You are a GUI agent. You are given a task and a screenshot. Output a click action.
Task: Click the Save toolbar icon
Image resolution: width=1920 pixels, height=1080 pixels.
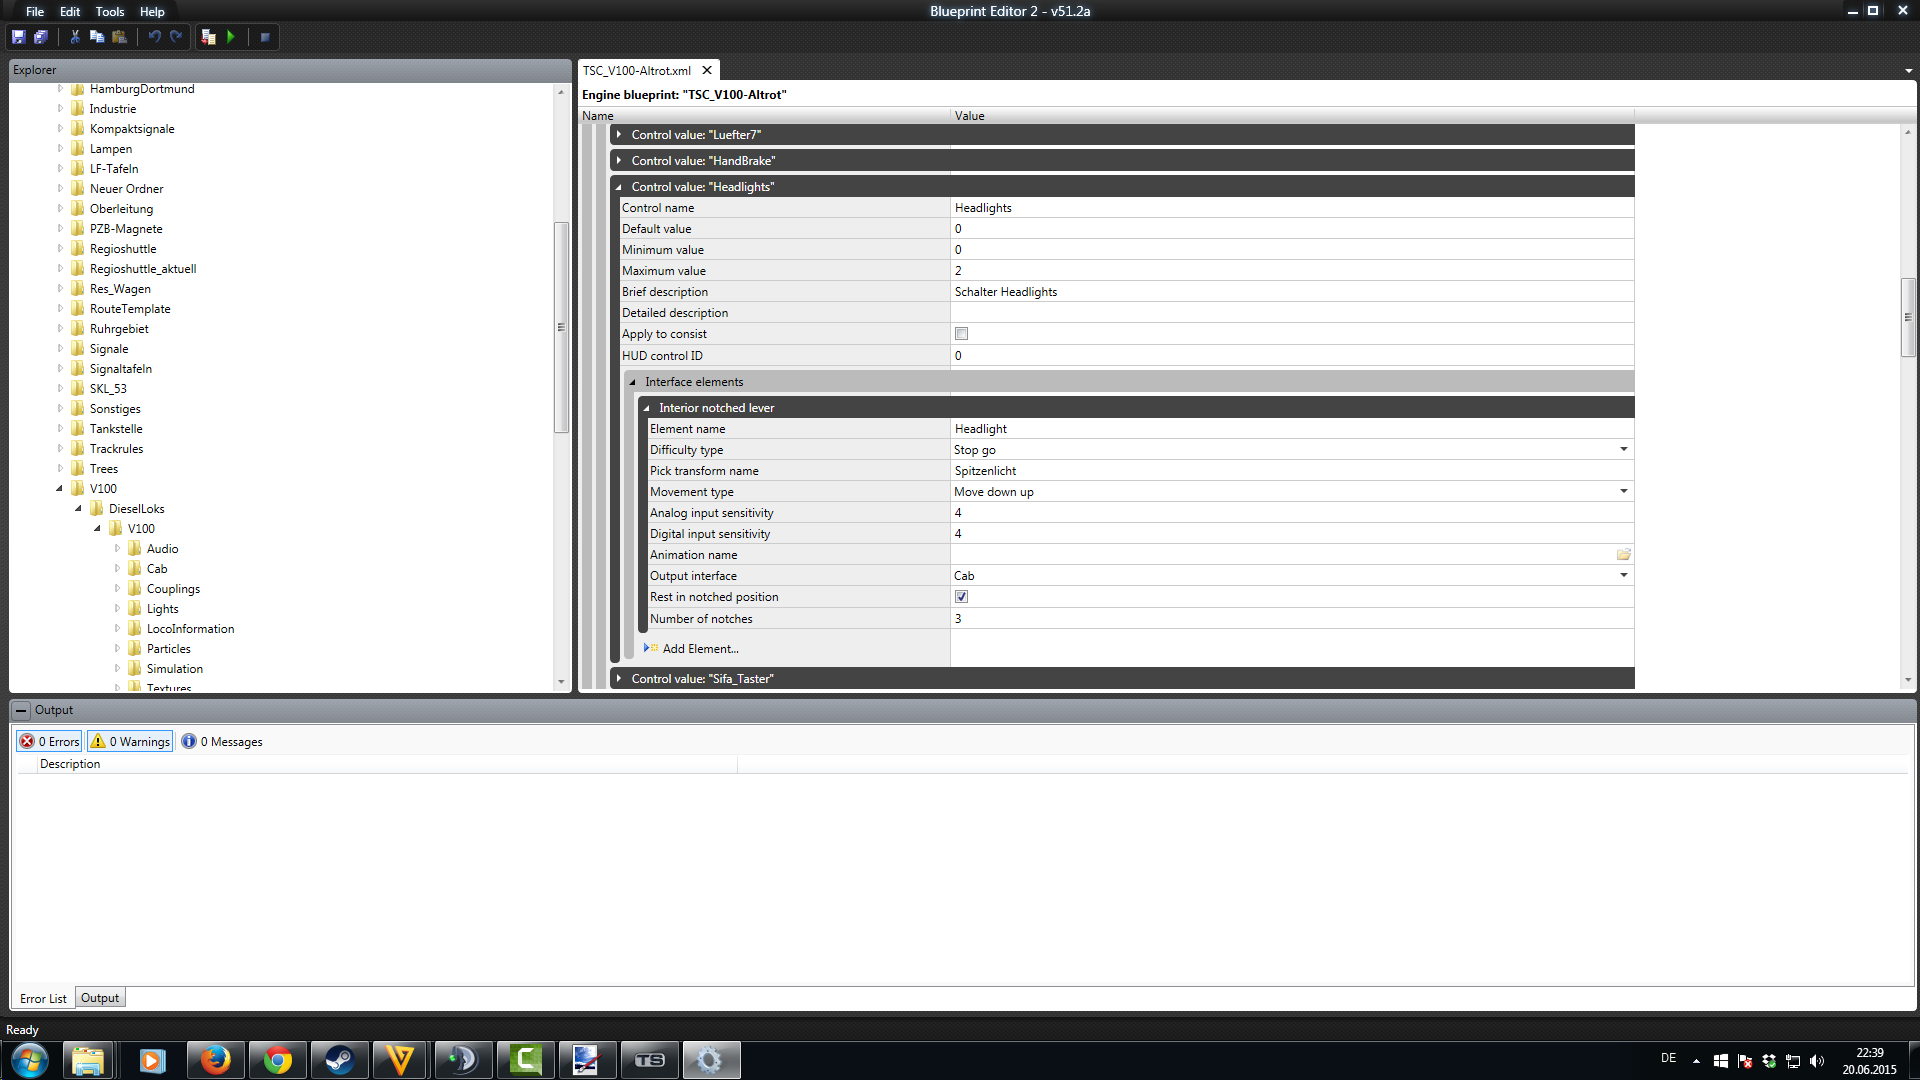(x=18, y=37)
